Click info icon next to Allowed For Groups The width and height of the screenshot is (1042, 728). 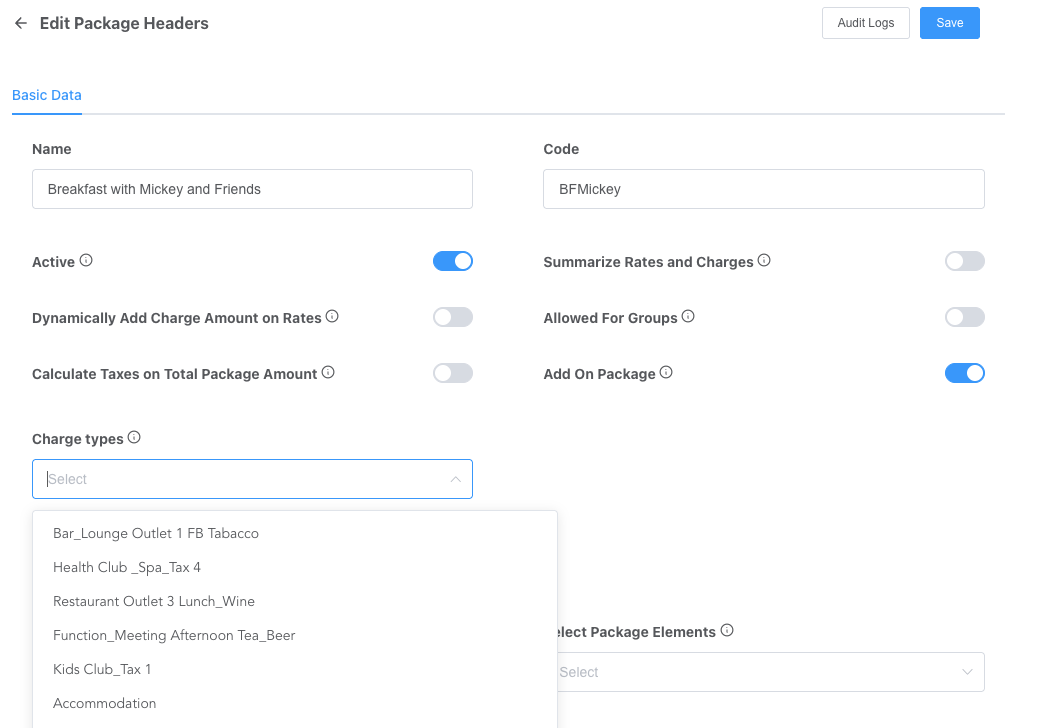coord(688,317)
